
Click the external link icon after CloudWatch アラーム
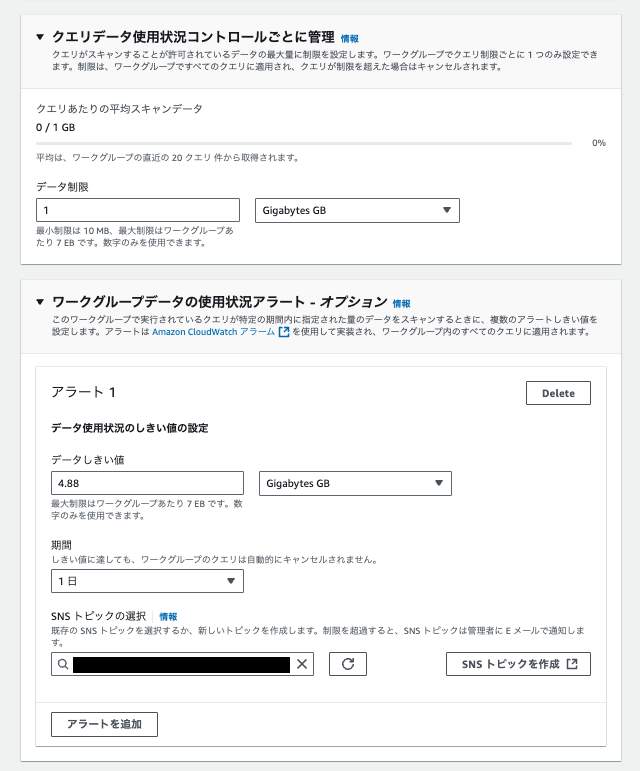pos(284,332)
